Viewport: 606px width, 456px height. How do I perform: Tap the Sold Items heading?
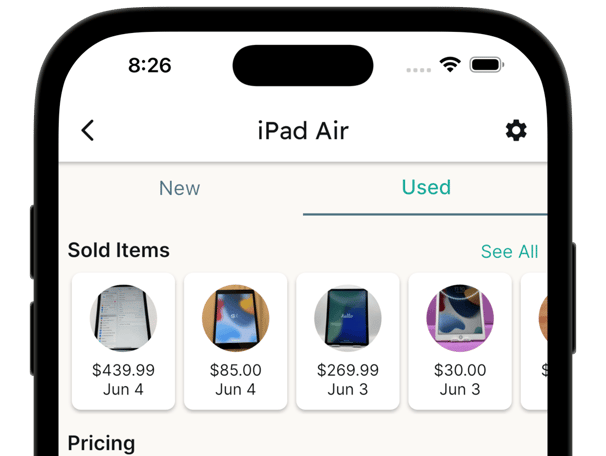click(x=119, y=250)
